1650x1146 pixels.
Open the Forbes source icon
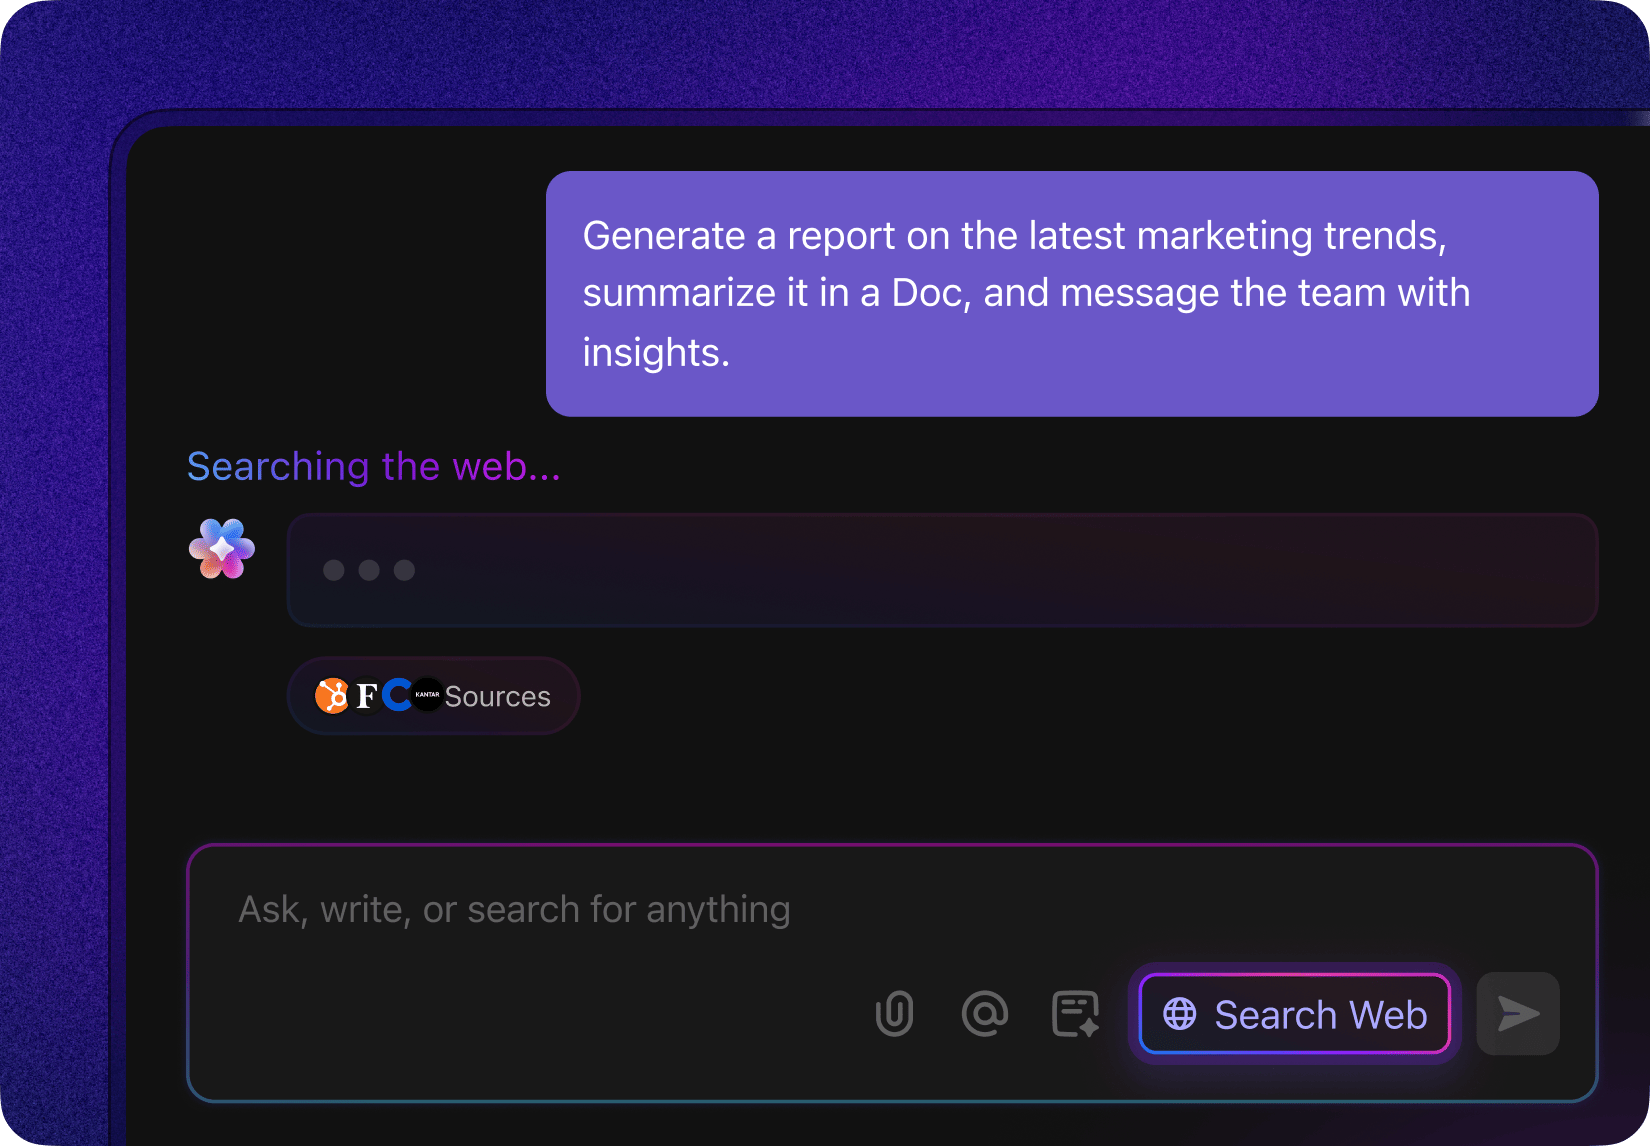pyautogui.click(x=368, y=694)
